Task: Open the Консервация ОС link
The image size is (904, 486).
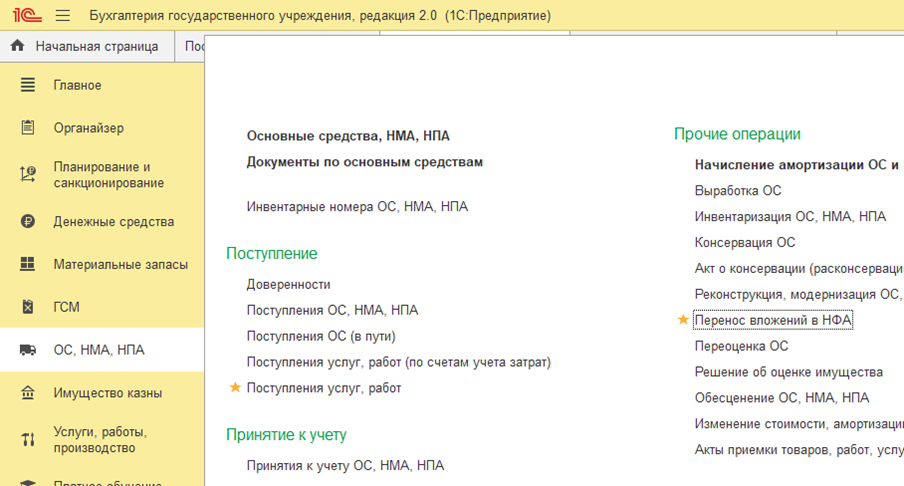Action: [745, 243]
